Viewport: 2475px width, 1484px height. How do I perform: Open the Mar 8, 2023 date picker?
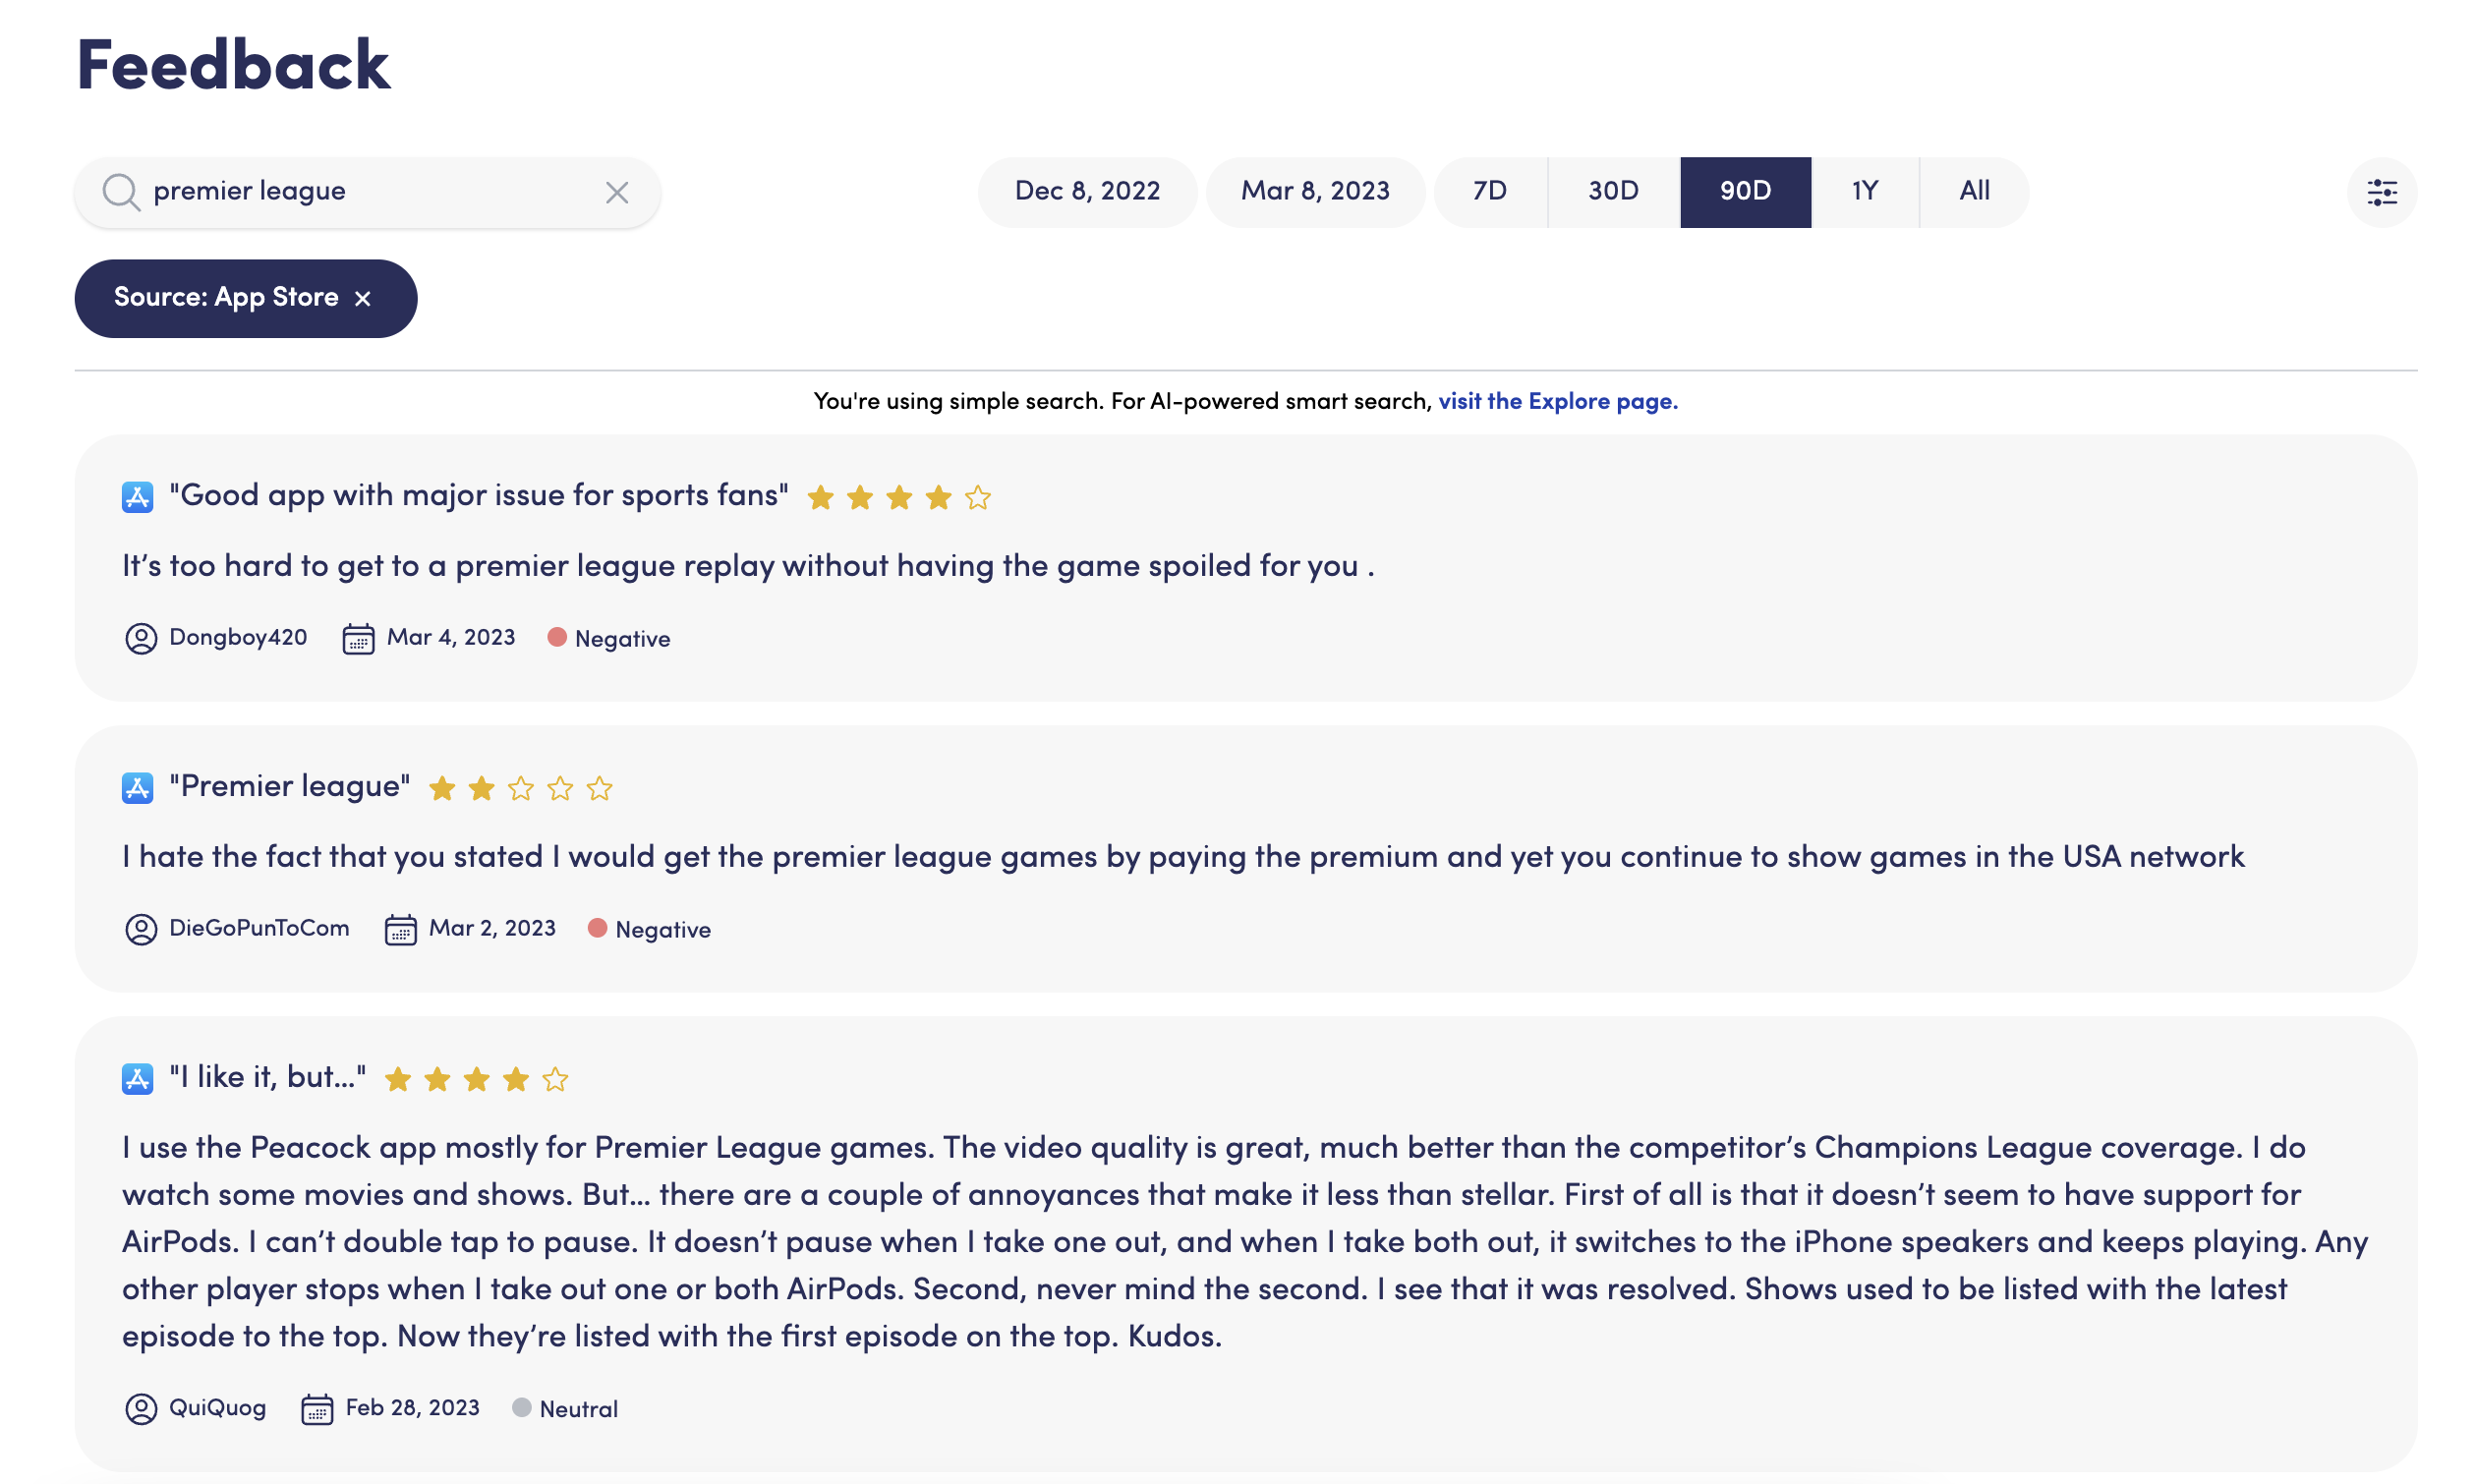click(1315, 191)
